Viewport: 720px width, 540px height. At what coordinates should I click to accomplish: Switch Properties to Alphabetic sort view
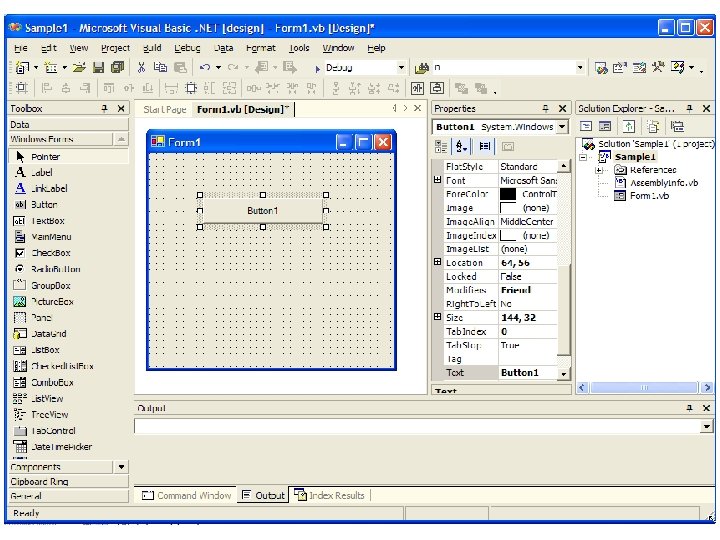click(461, 146)
